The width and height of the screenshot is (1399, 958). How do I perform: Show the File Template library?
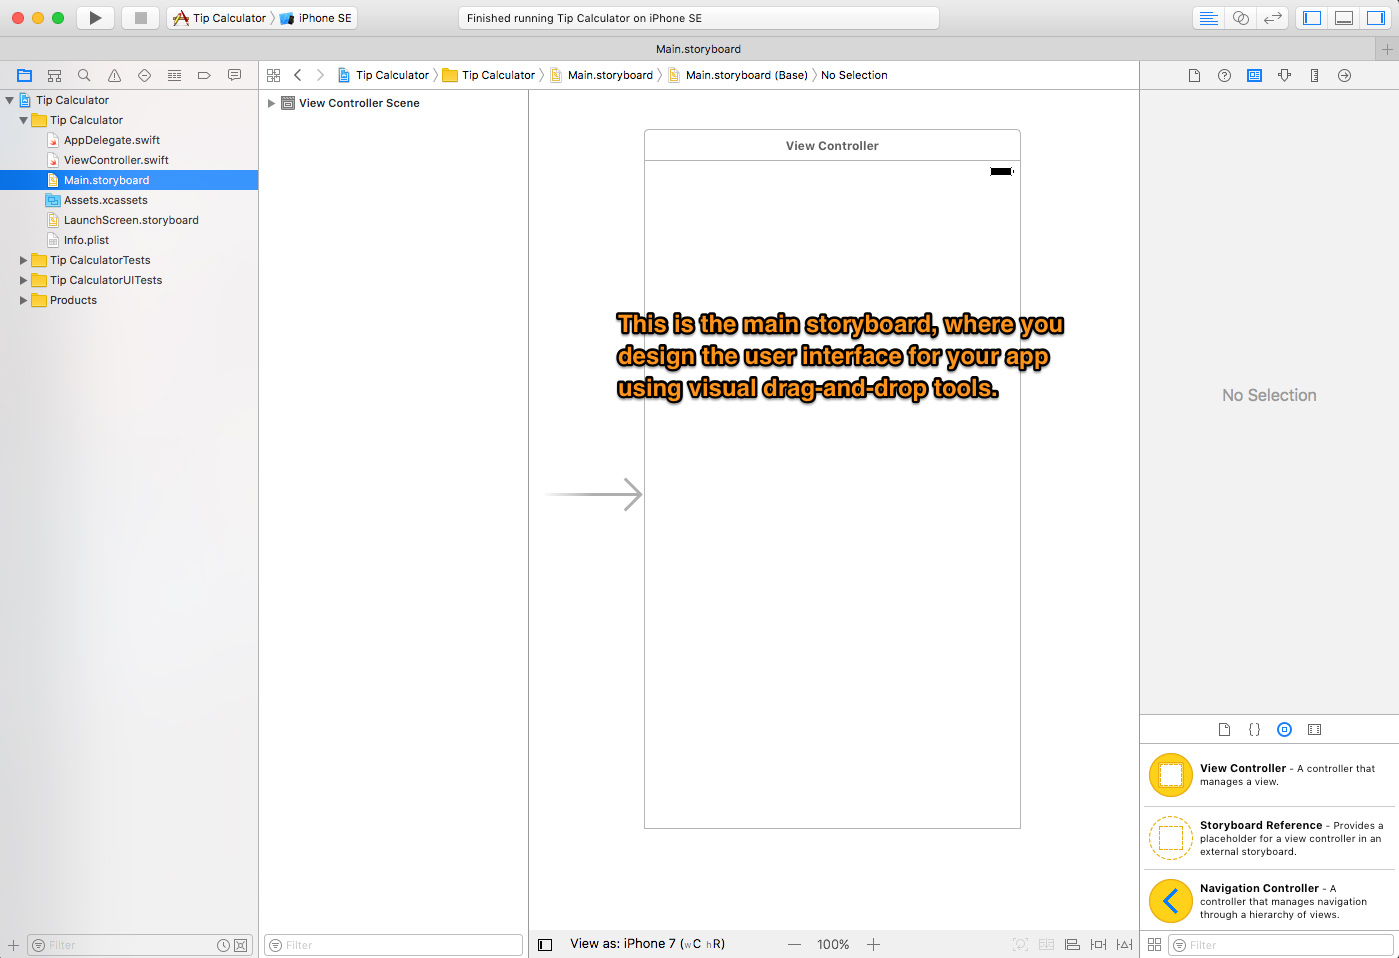pyautogui.click(x=1224, y=729)
